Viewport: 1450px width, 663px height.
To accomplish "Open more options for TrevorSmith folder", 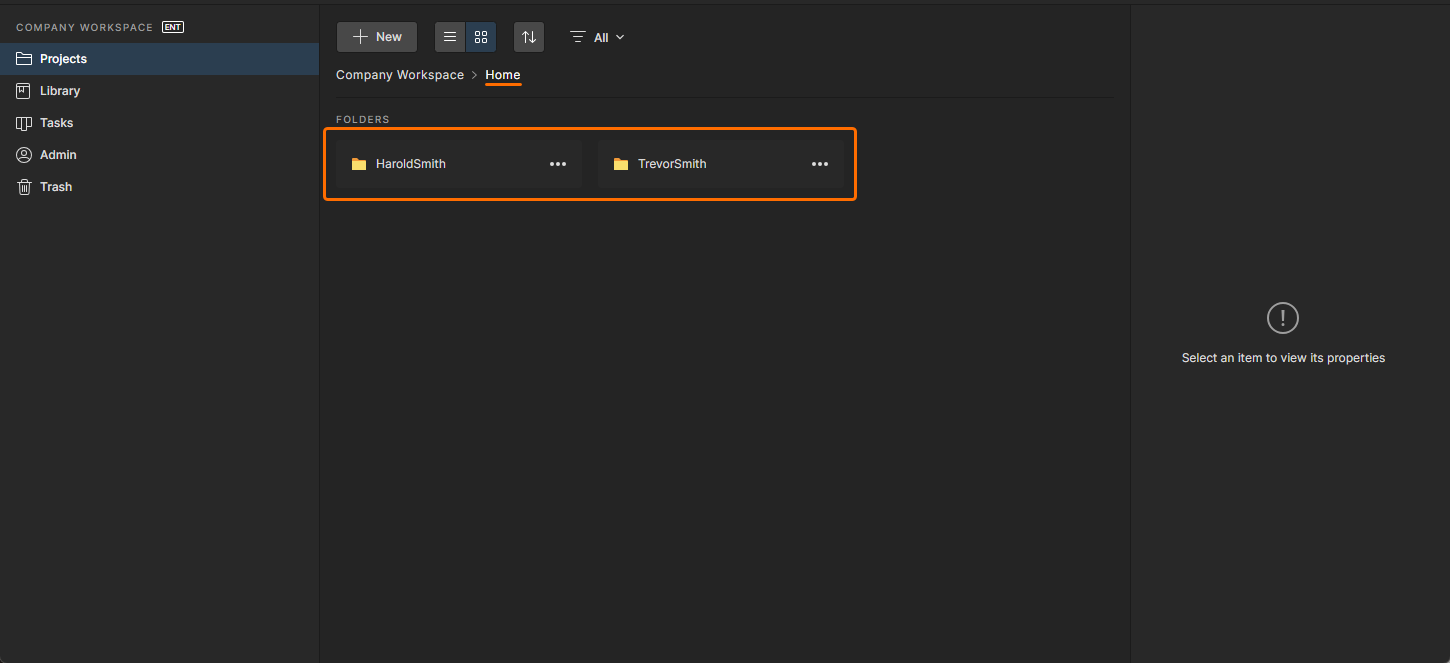I will coord(820,164).
